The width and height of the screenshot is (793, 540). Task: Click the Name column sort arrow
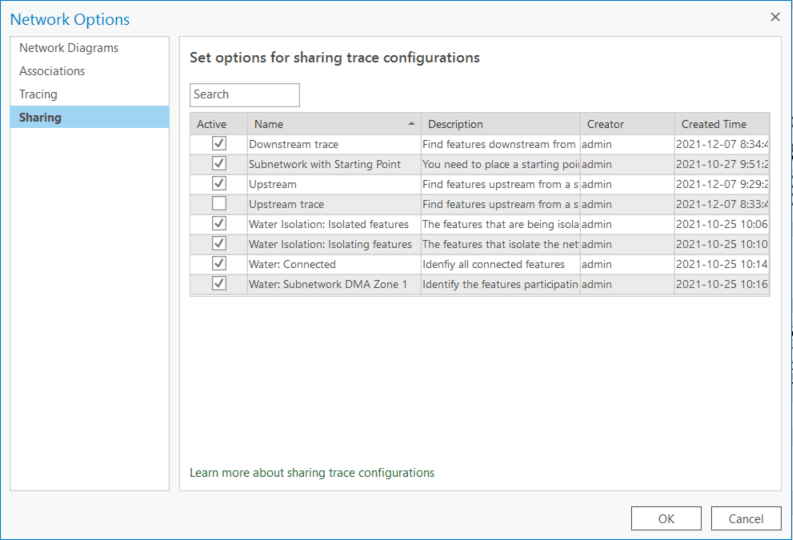click(412, 124)
